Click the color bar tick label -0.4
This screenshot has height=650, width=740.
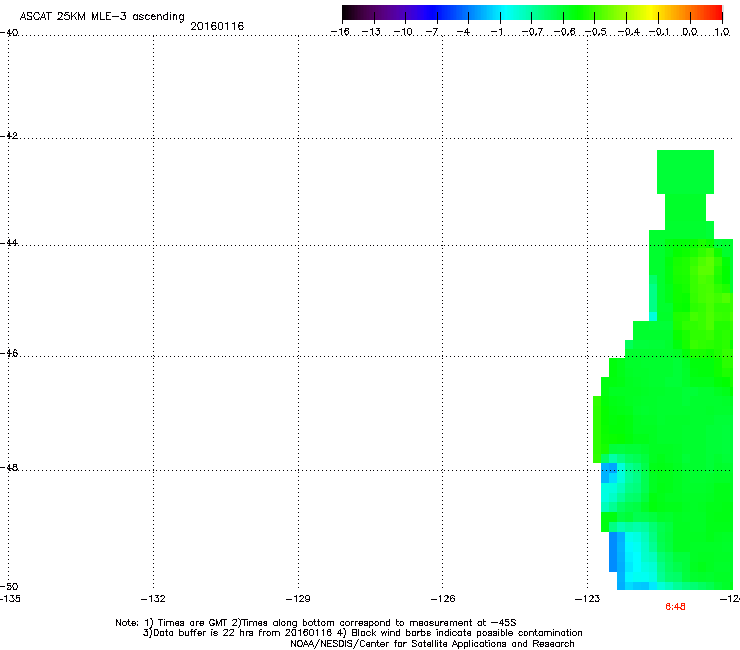[628, 32]
